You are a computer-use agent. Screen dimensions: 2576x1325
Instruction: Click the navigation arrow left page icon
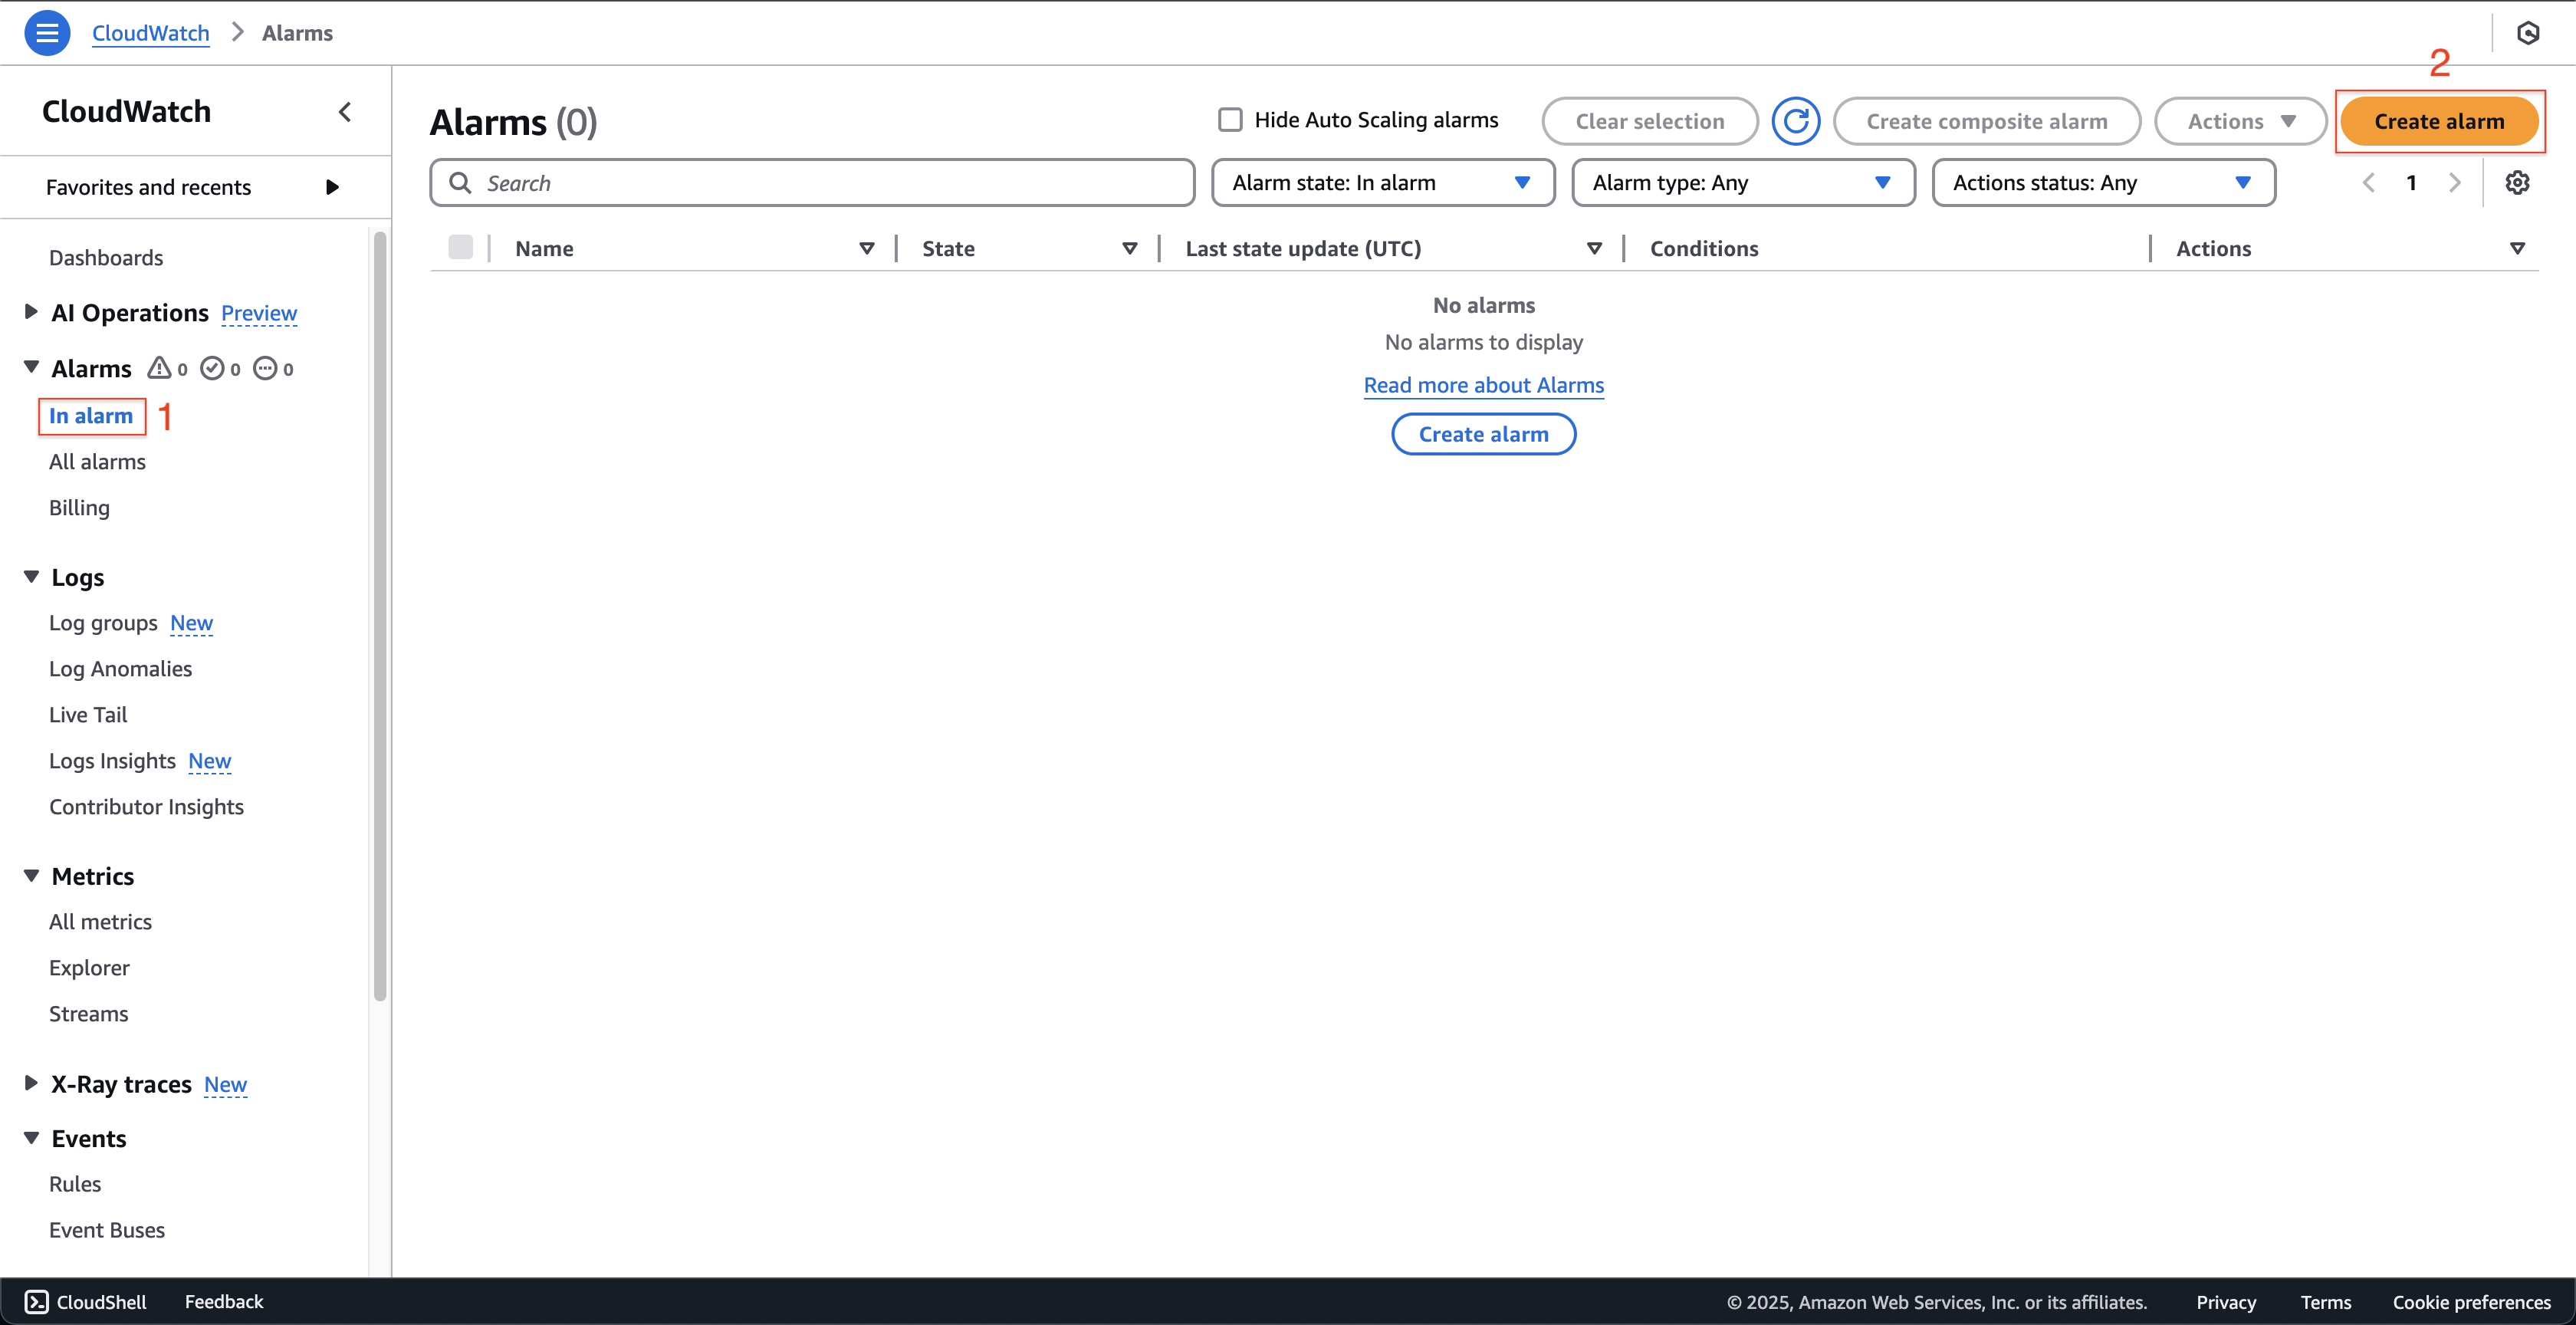tap(2367, 182)
